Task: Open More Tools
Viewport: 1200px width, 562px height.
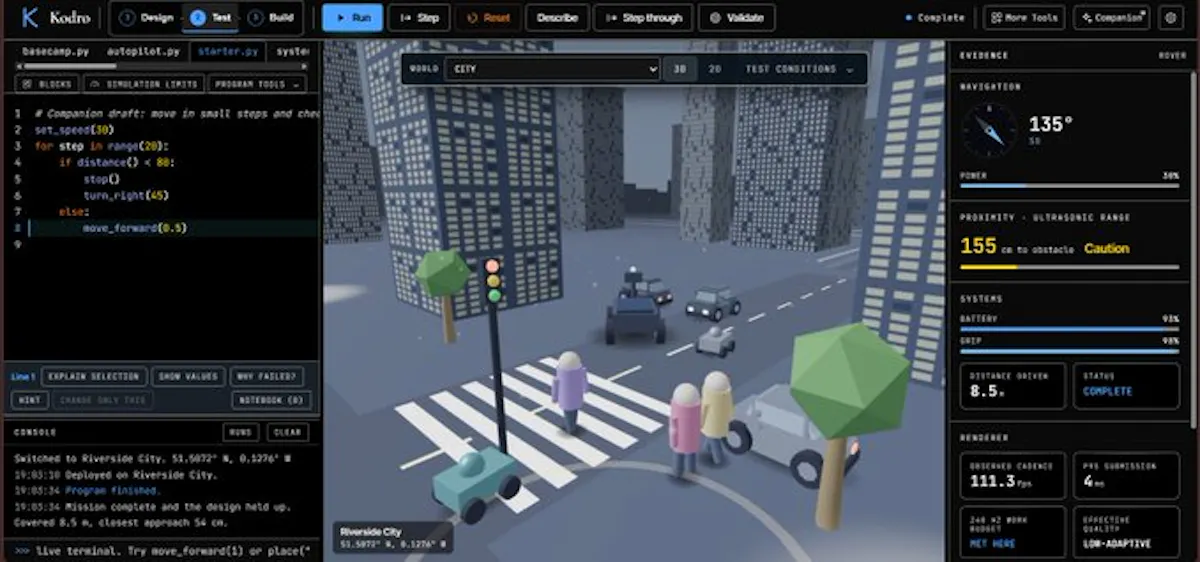Action: pos(1023,17)
